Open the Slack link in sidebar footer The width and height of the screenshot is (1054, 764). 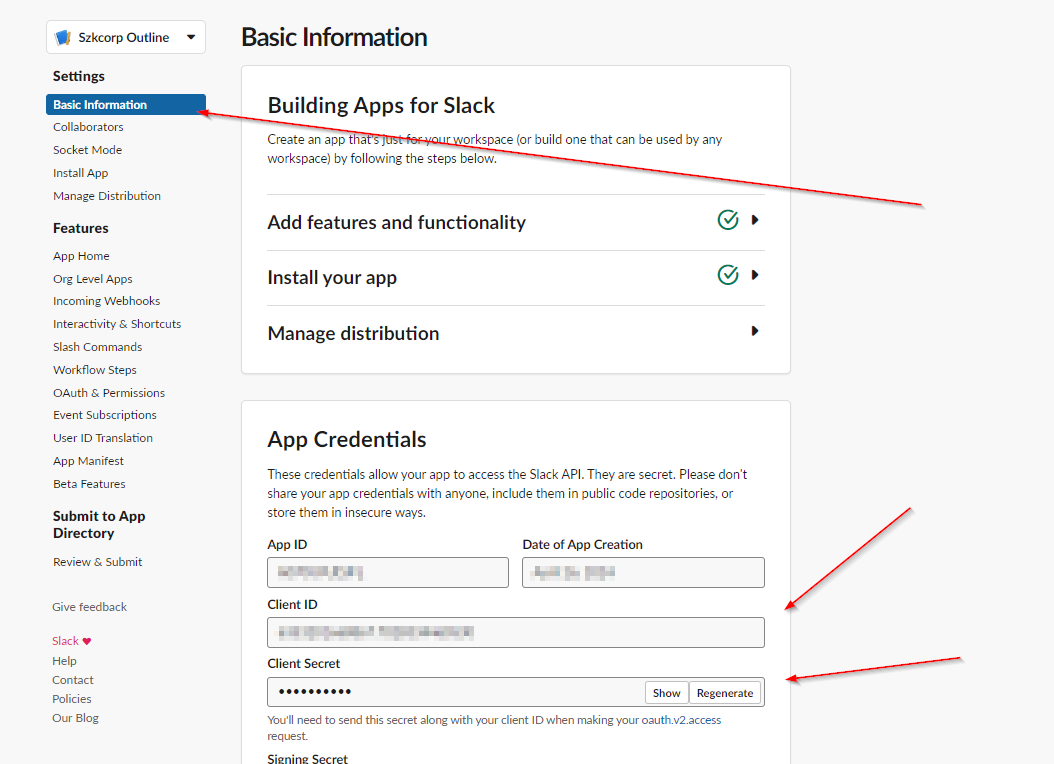point(65,641)
